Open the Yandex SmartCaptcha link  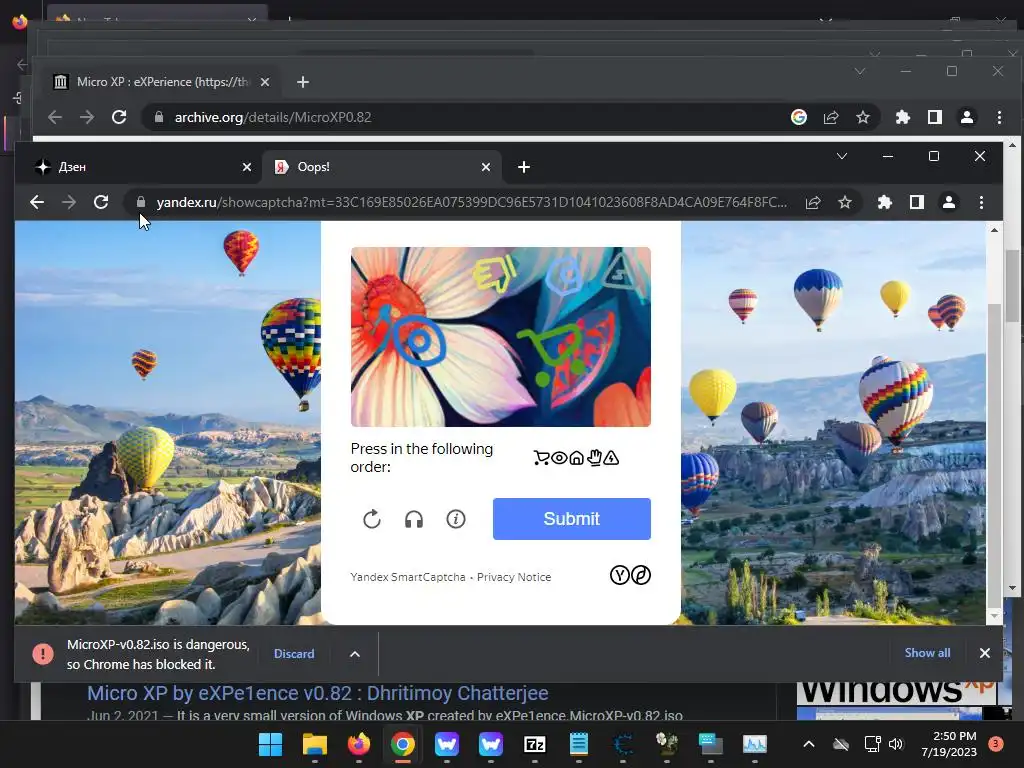(408, 577)
